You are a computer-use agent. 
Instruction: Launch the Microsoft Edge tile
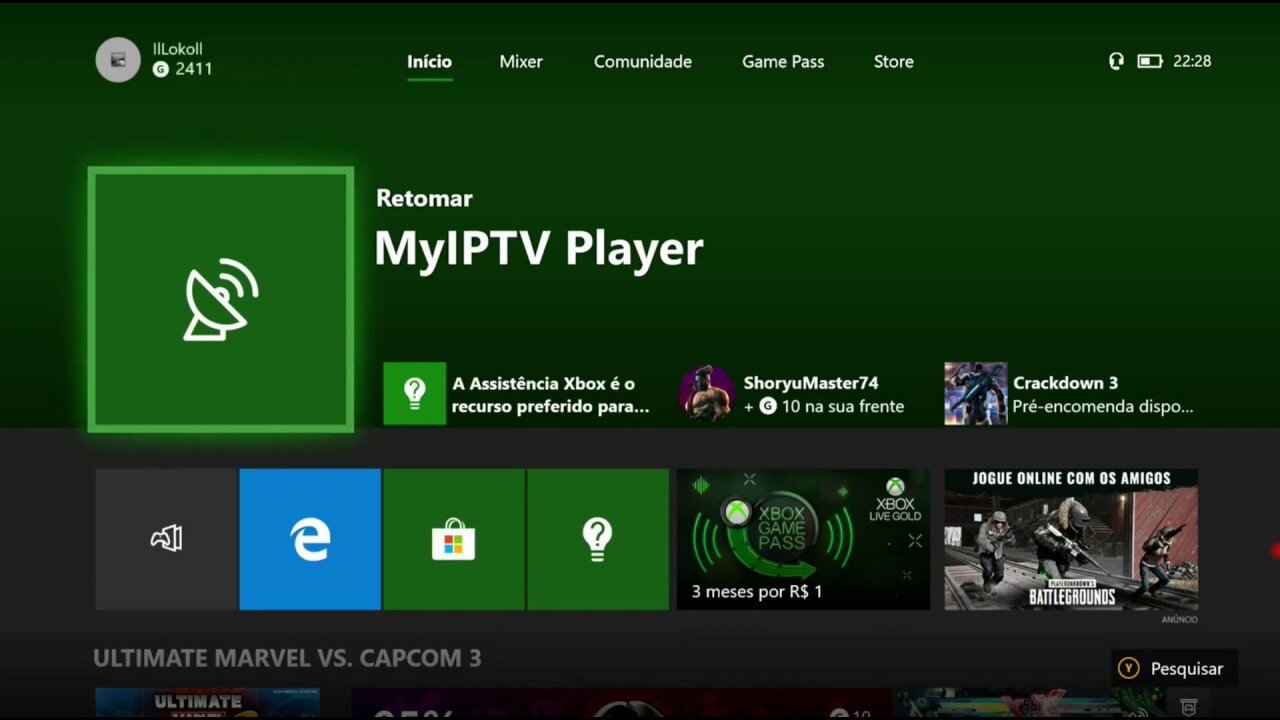pyautogui.click(x=310, y=539)
